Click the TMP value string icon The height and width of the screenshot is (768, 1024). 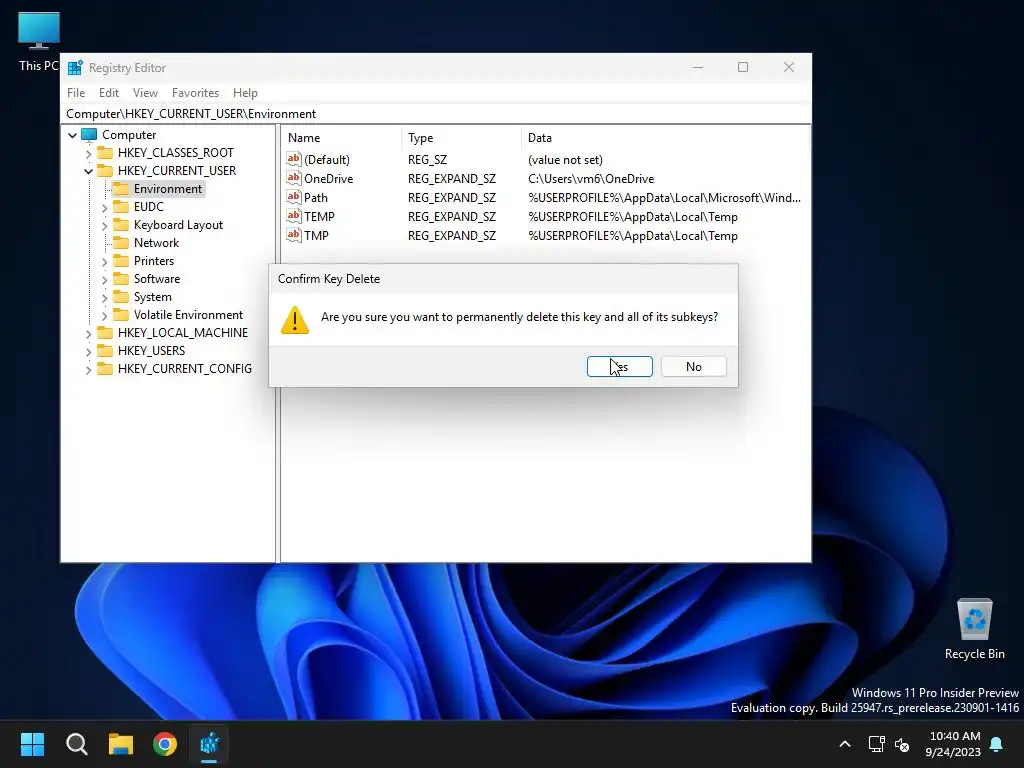point(294,234)
